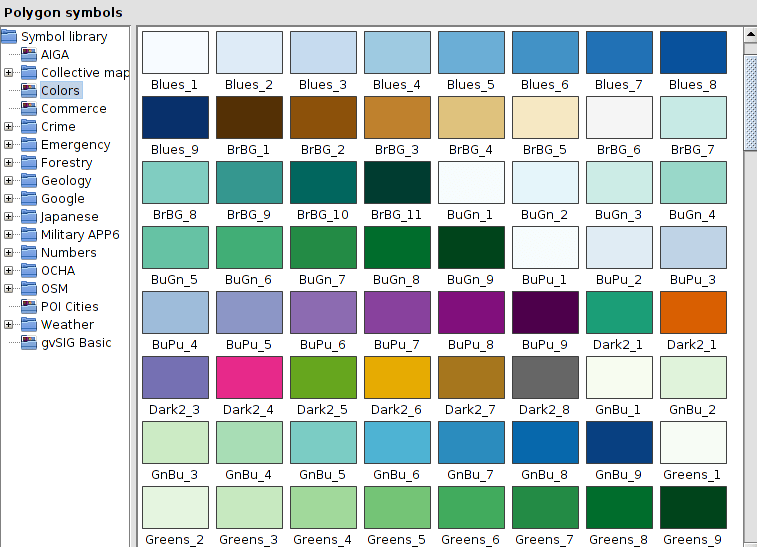Click the scrollbar up arrow
The height and width of the screenshot is (547, 757).
pos(750,35)
